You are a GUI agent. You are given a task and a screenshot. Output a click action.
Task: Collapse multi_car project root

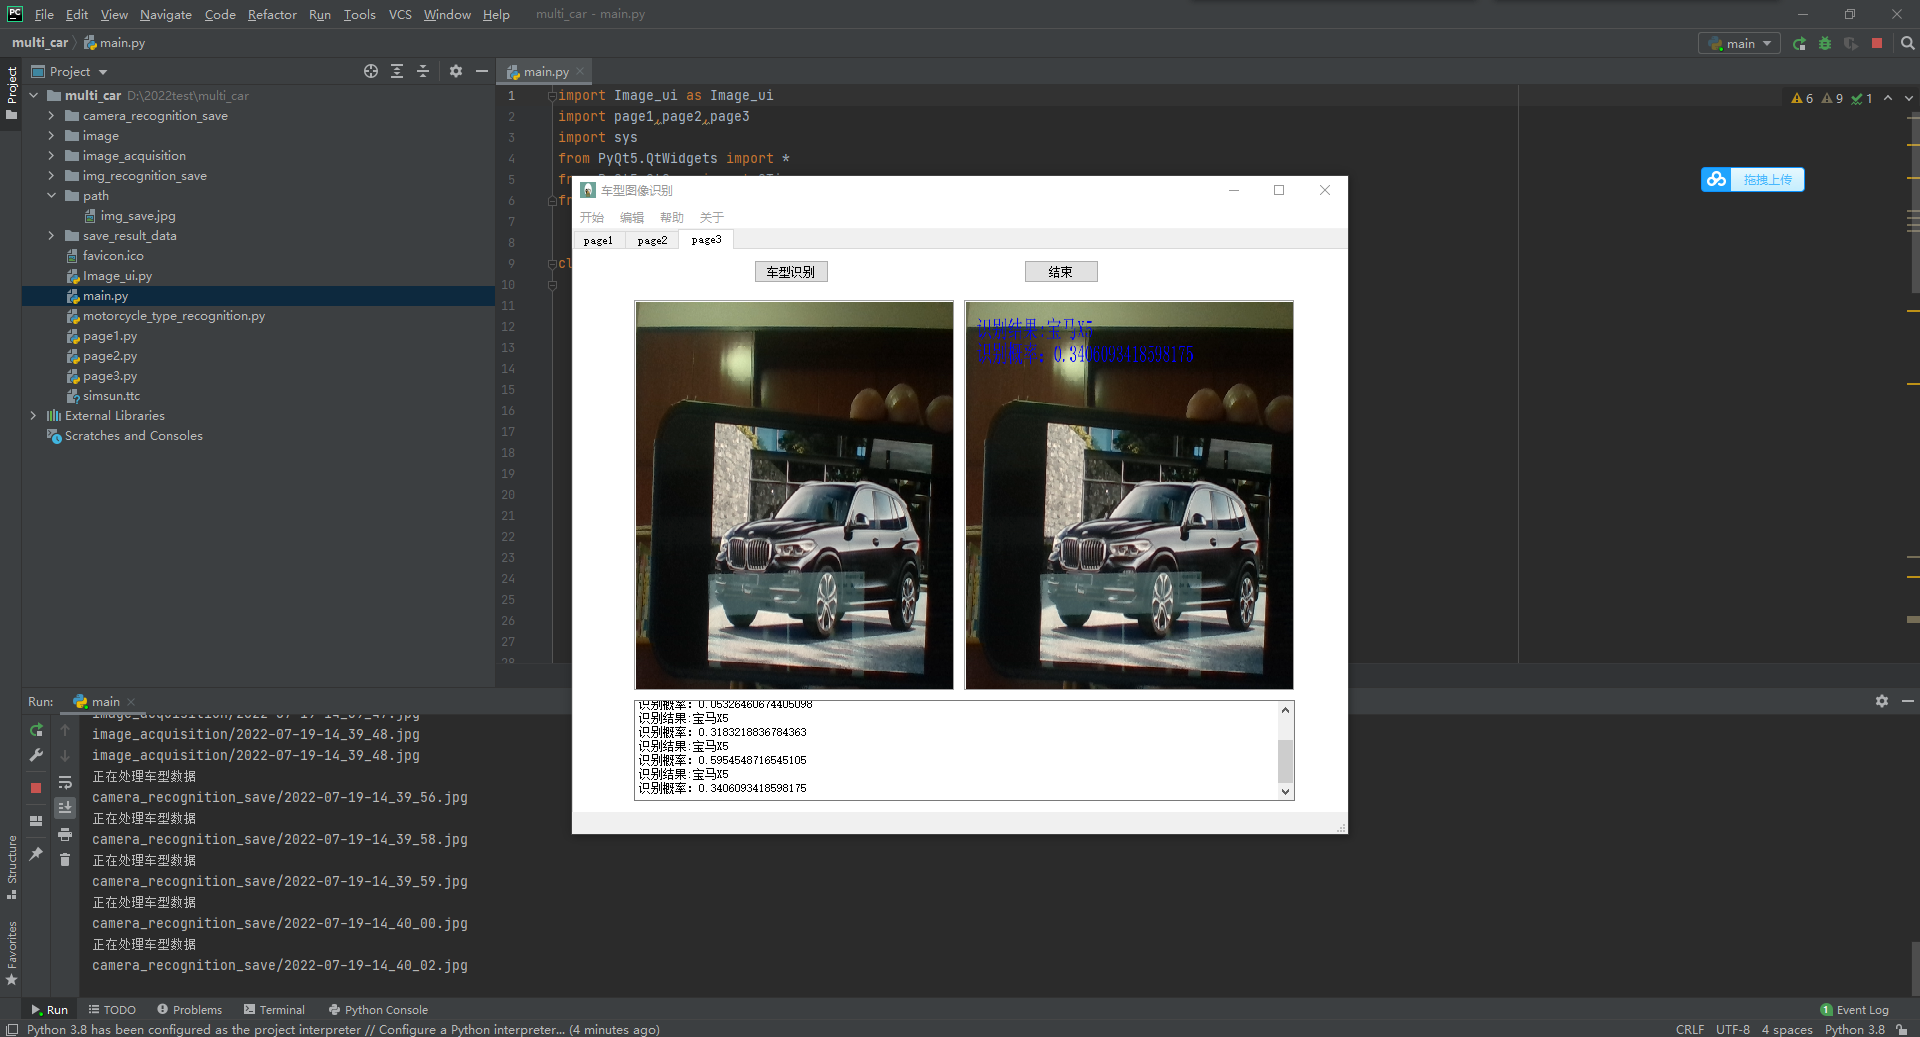pos(33,96)
